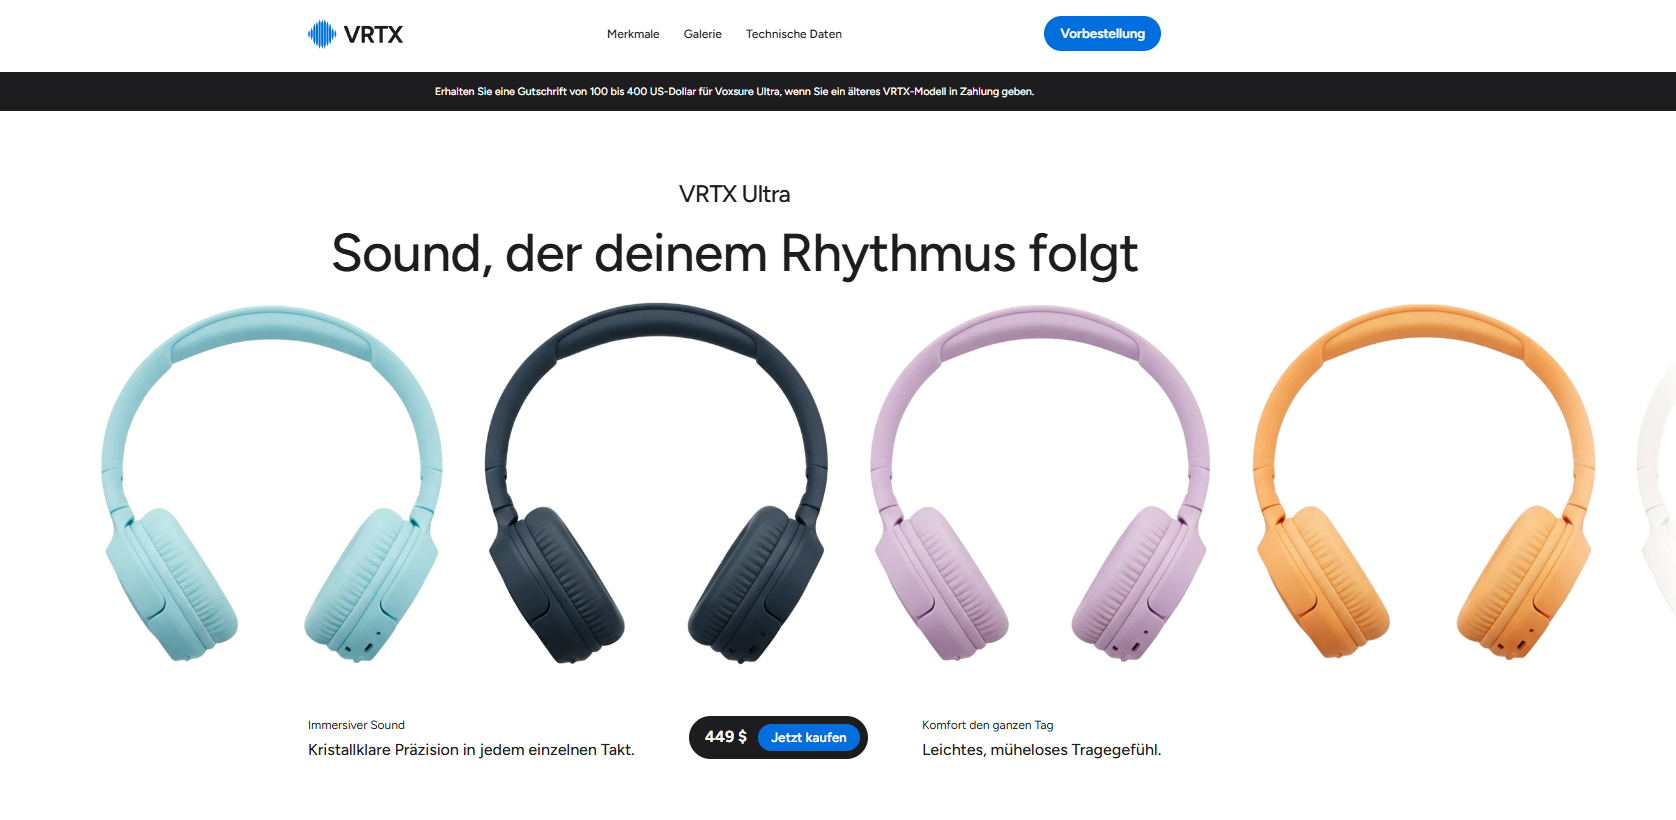Click the 449 $ price label
This screenshot has width=1676, height=820.
coord(726,737)
